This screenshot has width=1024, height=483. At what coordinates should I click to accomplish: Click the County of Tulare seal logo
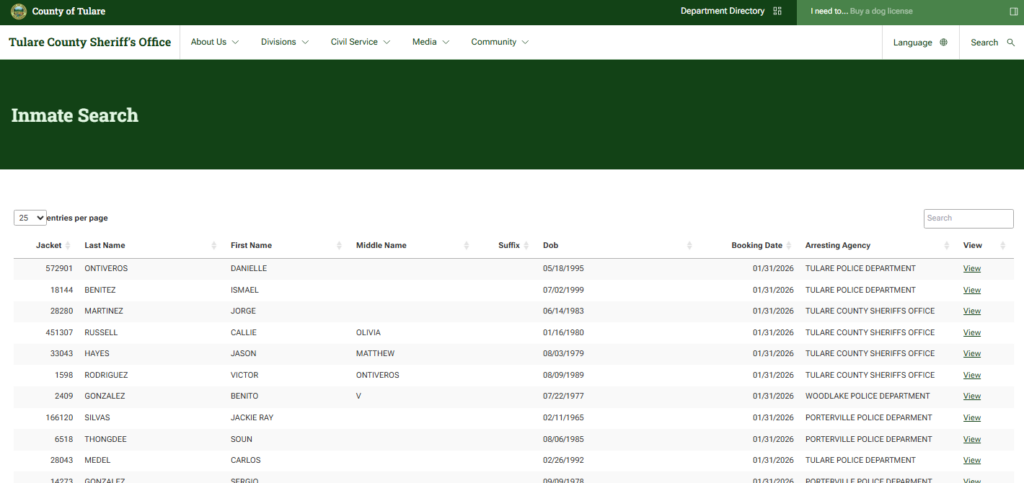pyautogui.click(x=18, y=12)
